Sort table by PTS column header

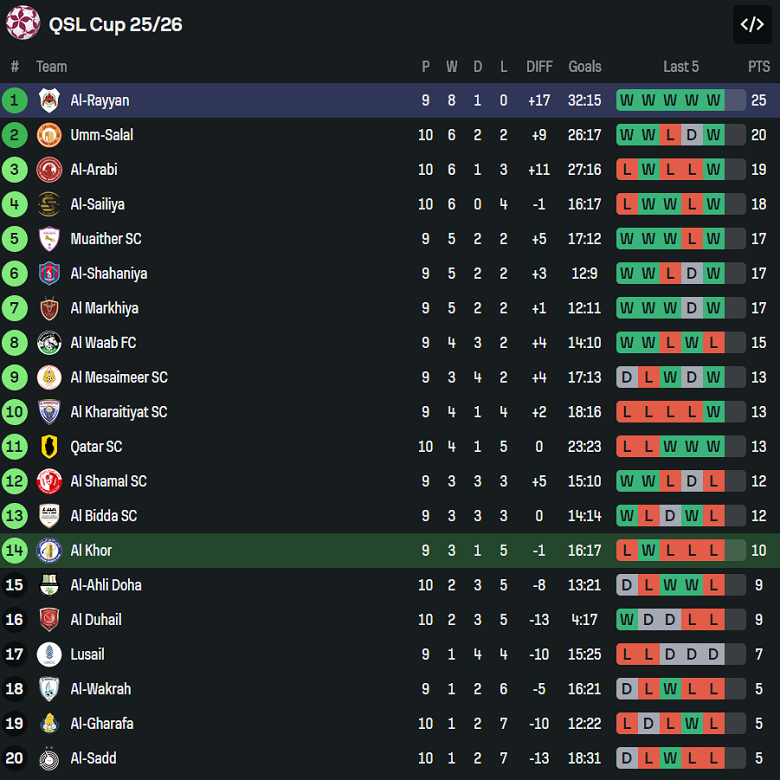click(759, 67)
